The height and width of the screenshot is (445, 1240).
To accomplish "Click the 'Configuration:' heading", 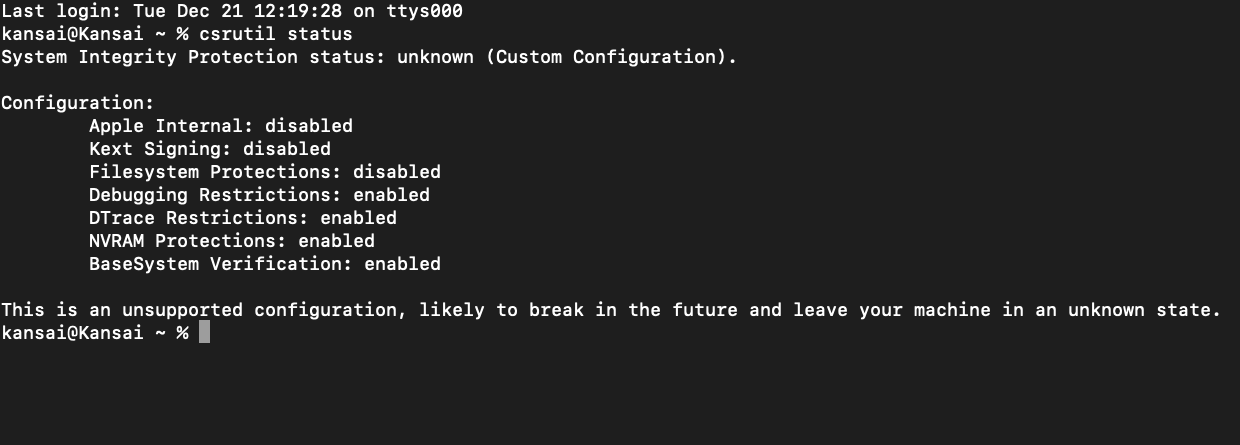I will (x=78, y=103).
